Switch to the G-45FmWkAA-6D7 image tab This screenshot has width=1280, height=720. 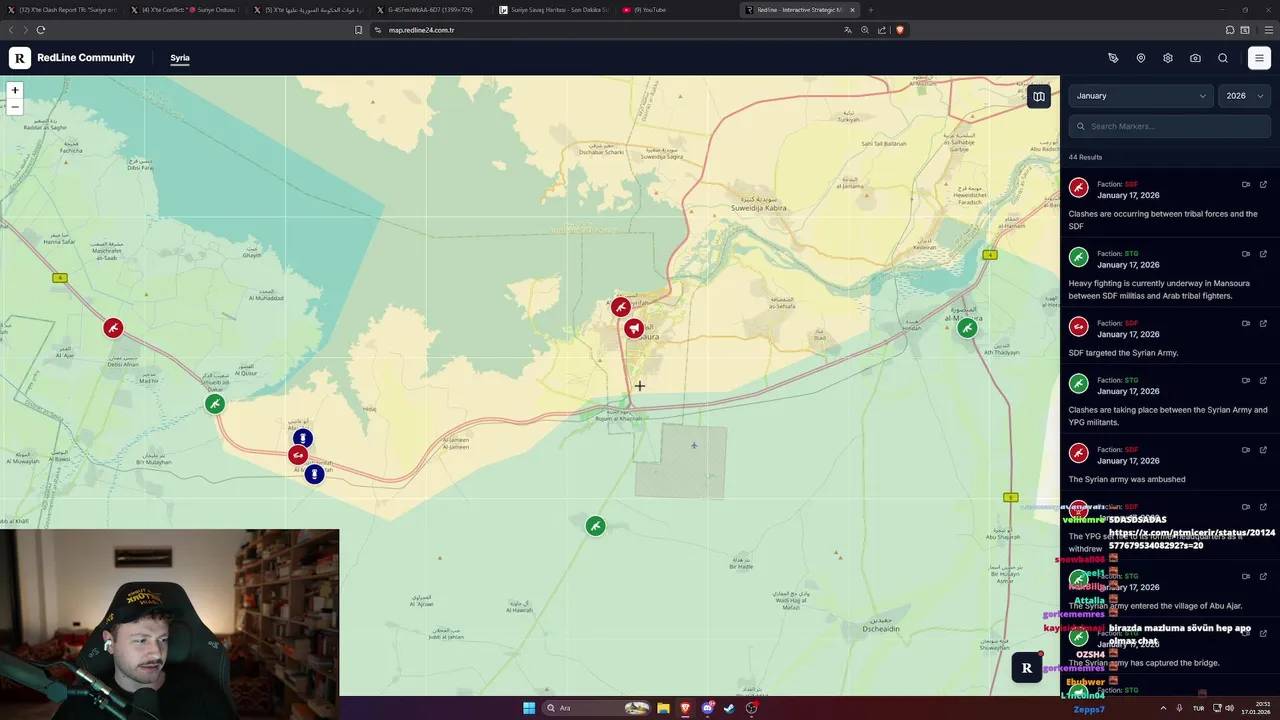(x=430, y=10)
